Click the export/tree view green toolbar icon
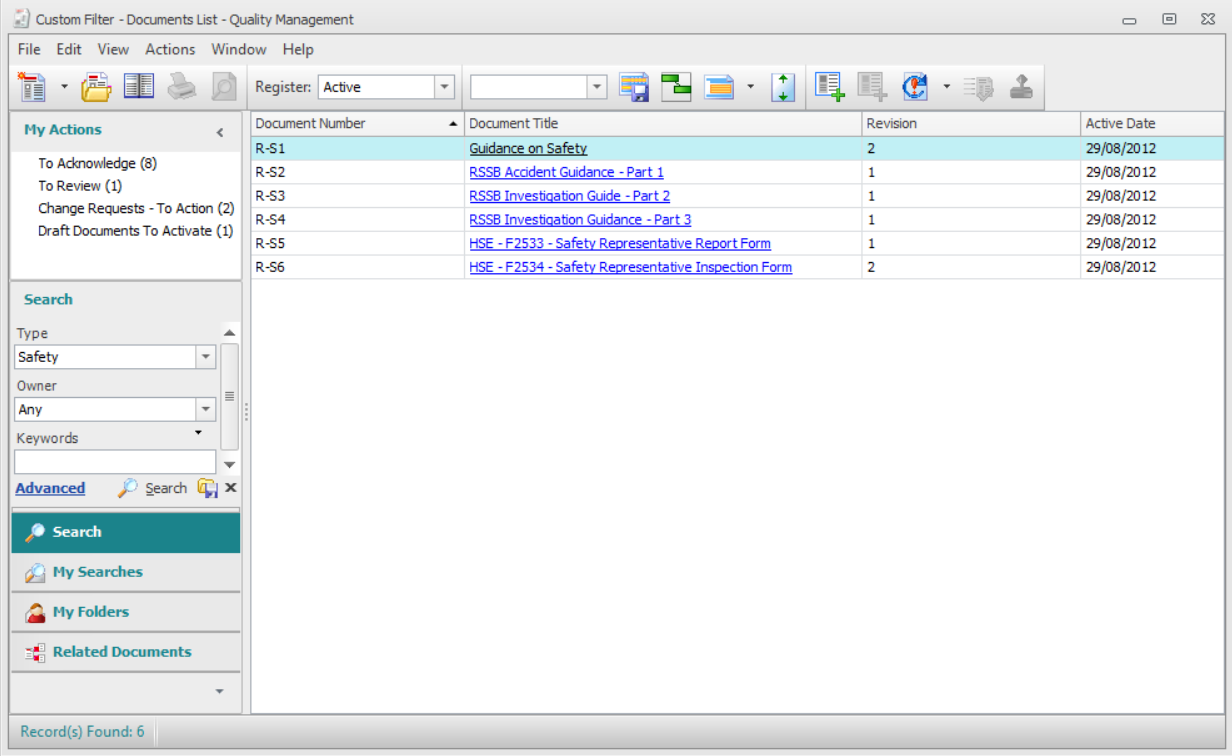This screenshot has height=756, width=1232. pos(676,86)
